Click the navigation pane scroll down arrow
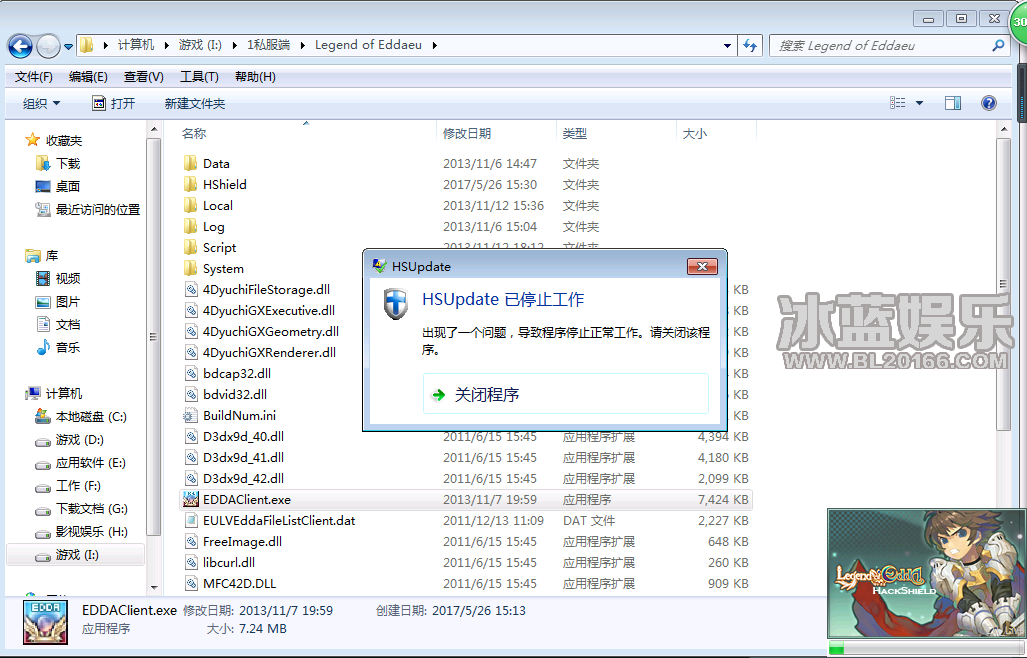 click(x=155, y=587)
